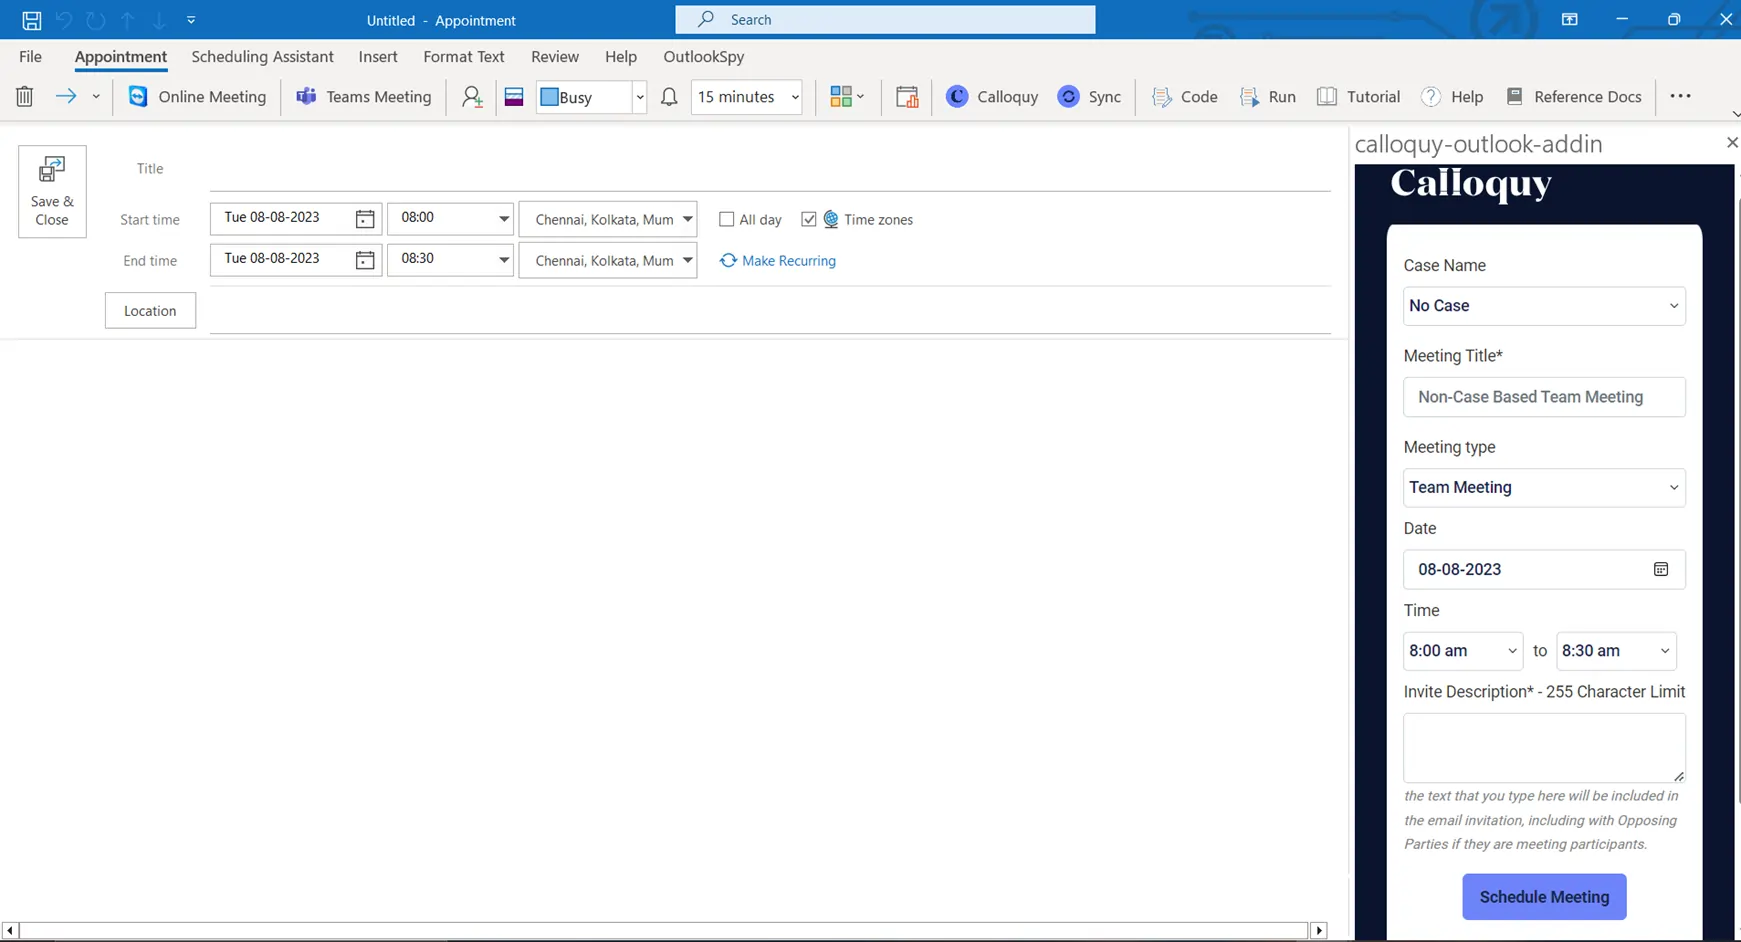
Task: Open the Help ribbon tab
Action: (621, 57)
